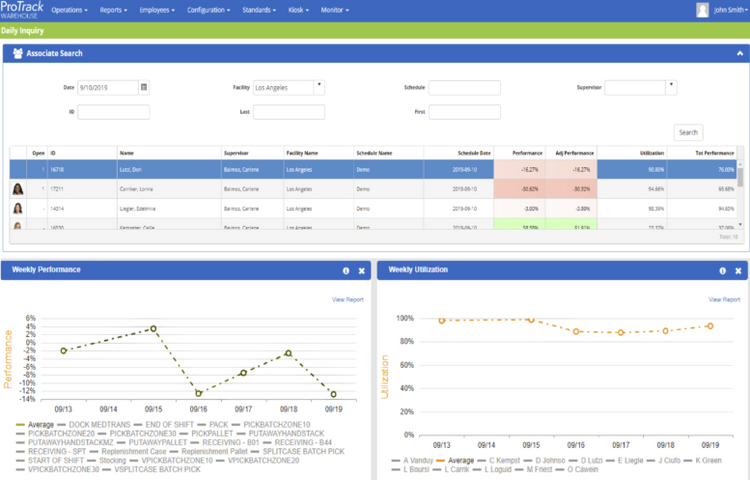Collapse the Associate Search panel

(x=739, y=54)
